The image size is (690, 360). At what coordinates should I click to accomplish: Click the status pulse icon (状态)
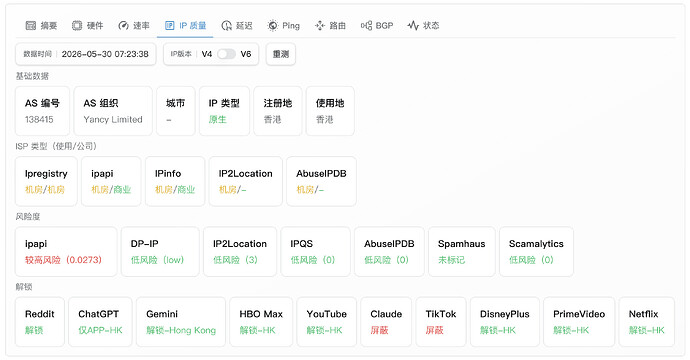coord(413,26)
